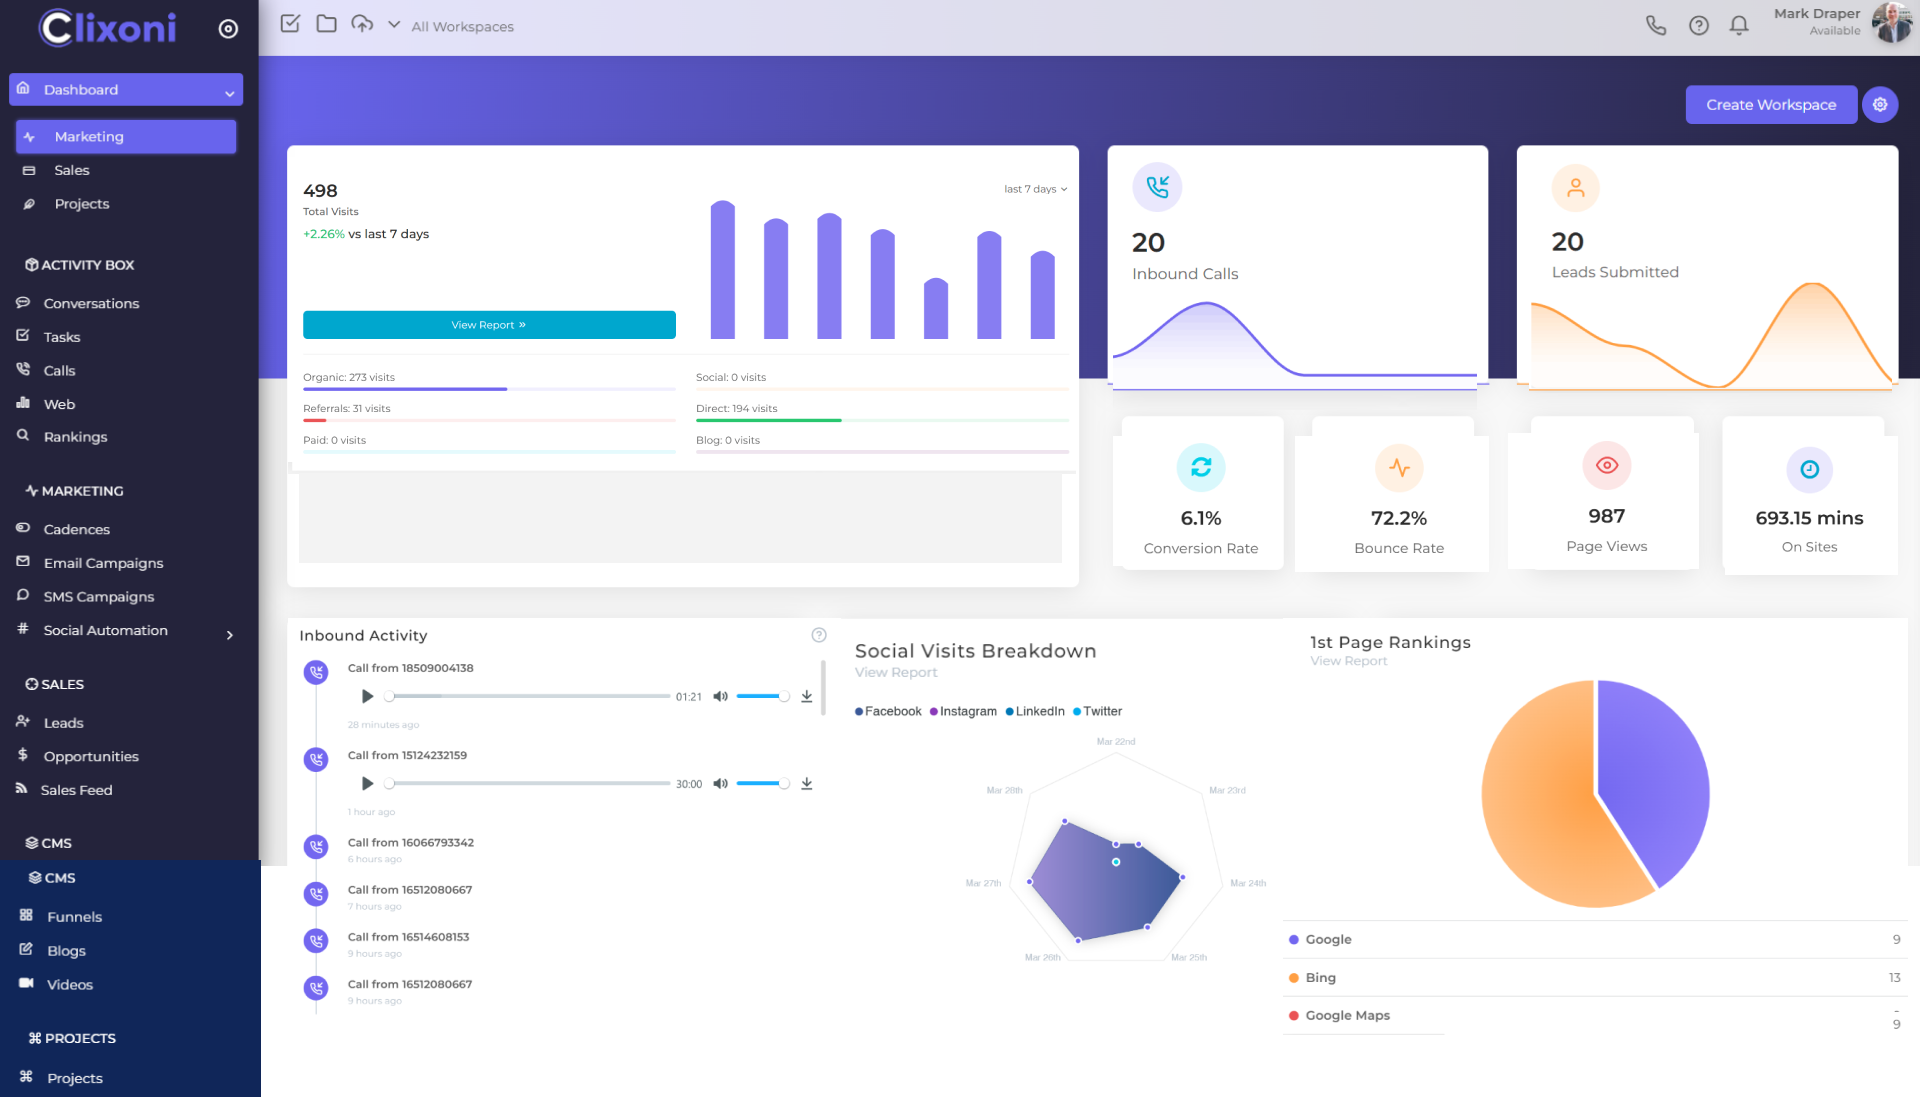Click the View Report button
The height and width of the screenshot is (1097, 1920).
click(x=489, y=325)
